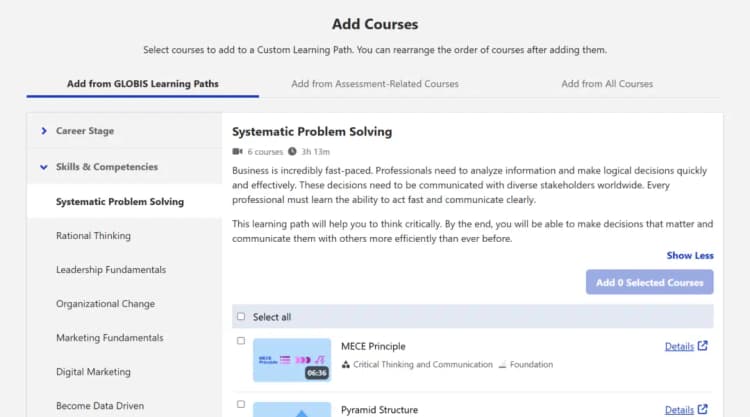Screen dimensions: 750x417
Task: Click the Career Stage label
Action: pyautogui.click(x=85, y=131)
